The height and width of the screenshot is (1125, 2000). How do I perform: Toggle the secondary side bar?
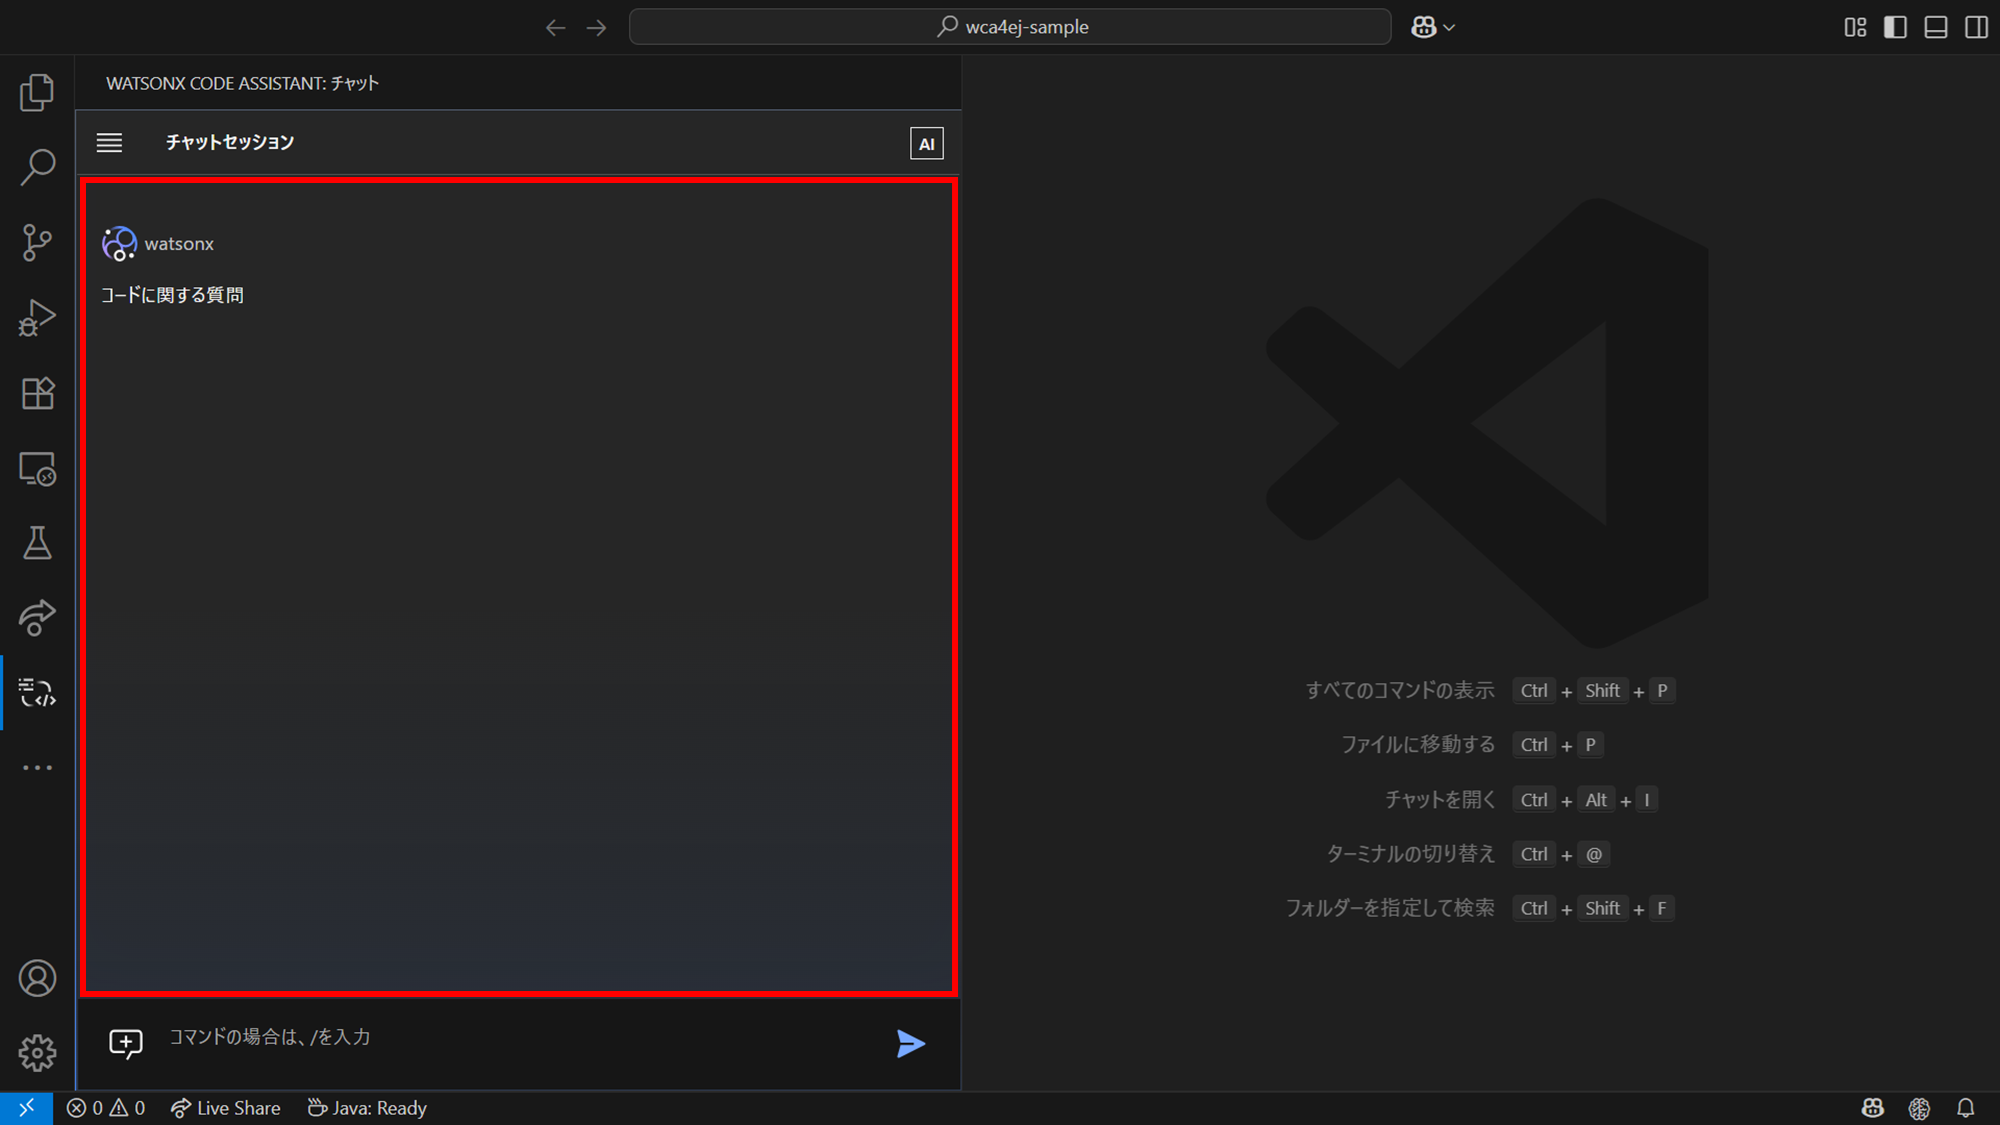coord(1976,27)
